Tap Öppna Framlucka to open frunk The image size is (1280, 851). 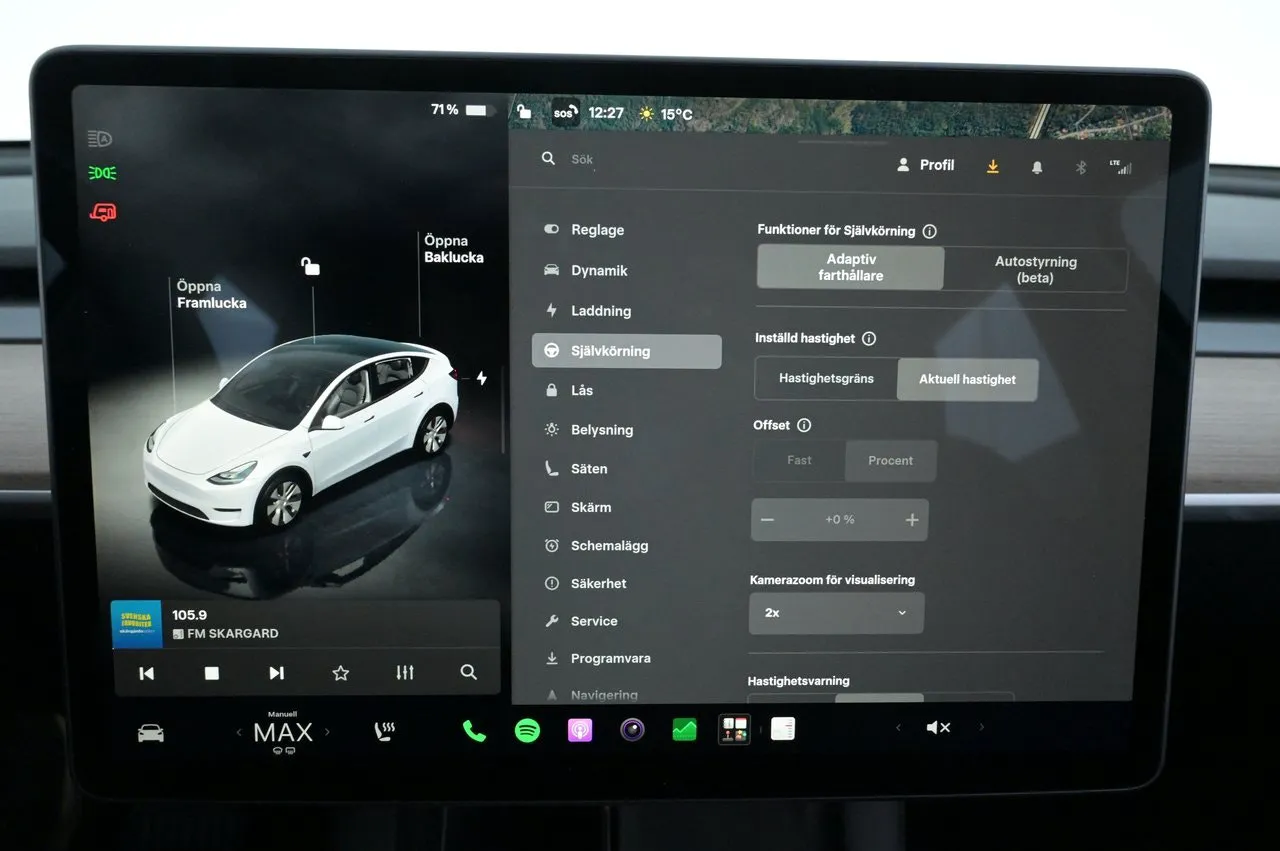point(211,294)
